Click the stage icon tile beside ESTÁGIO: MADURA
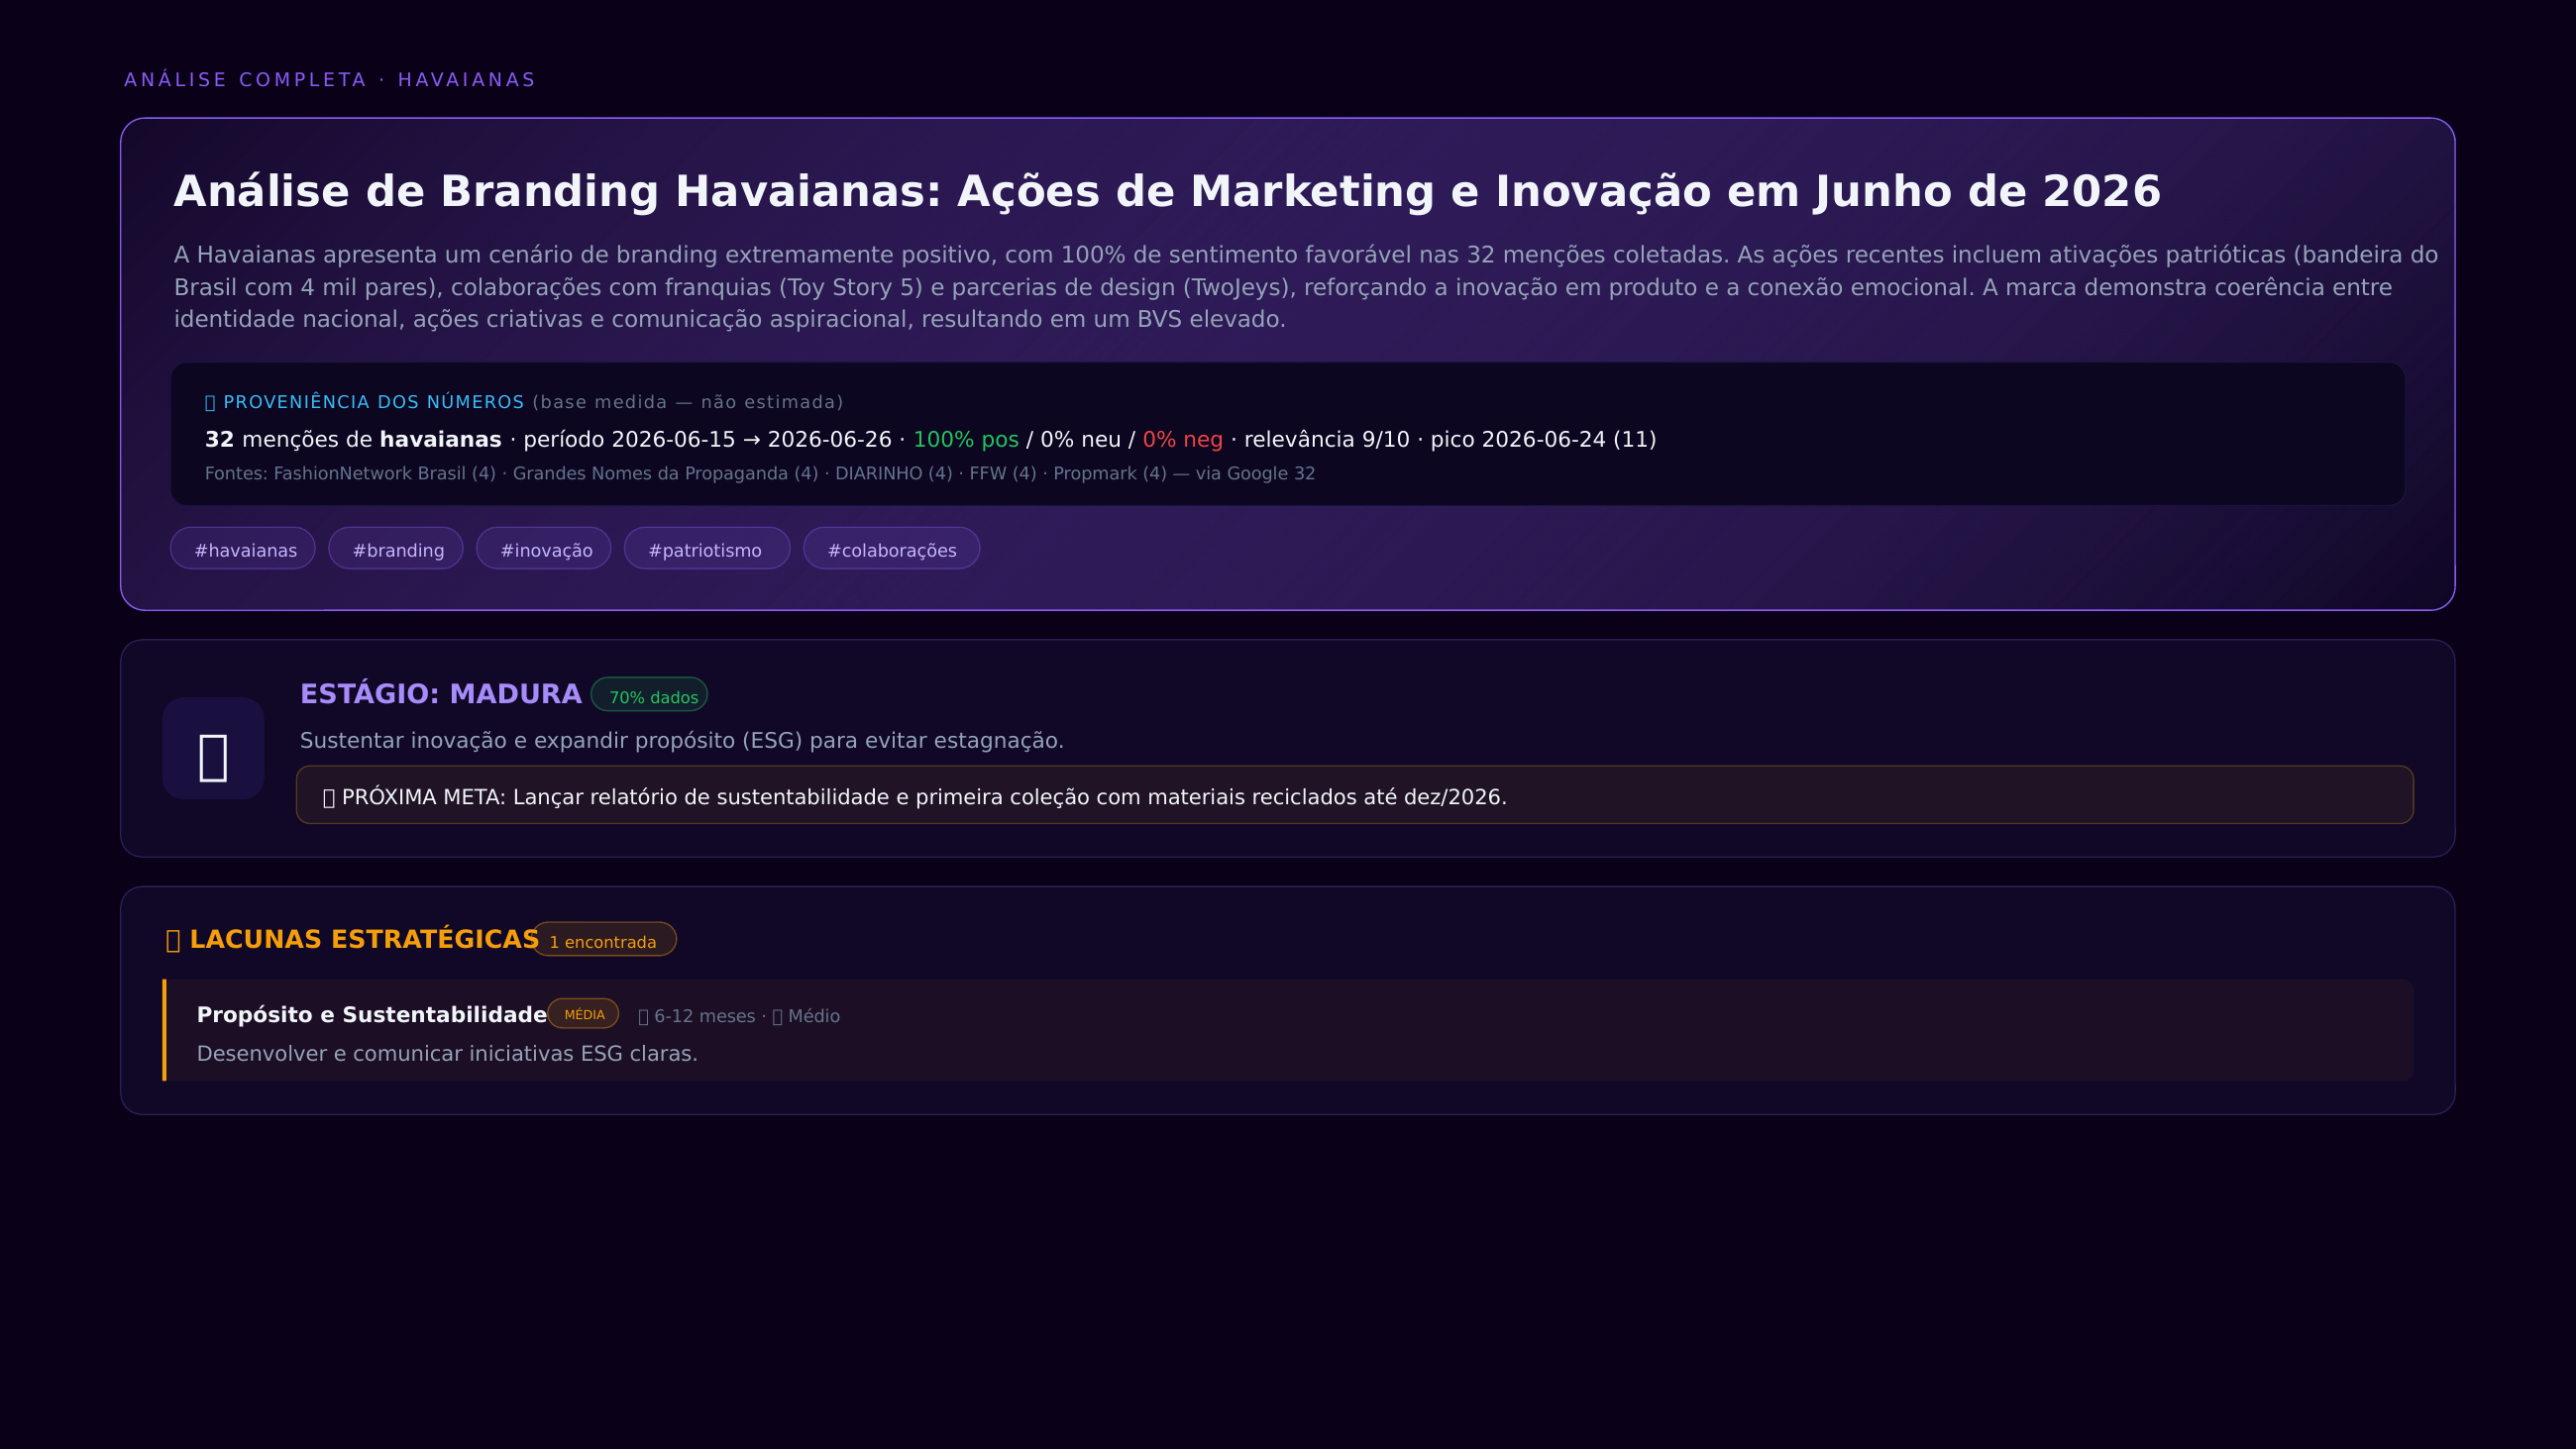2576x1449 pixels. click(x=213, y=748)
